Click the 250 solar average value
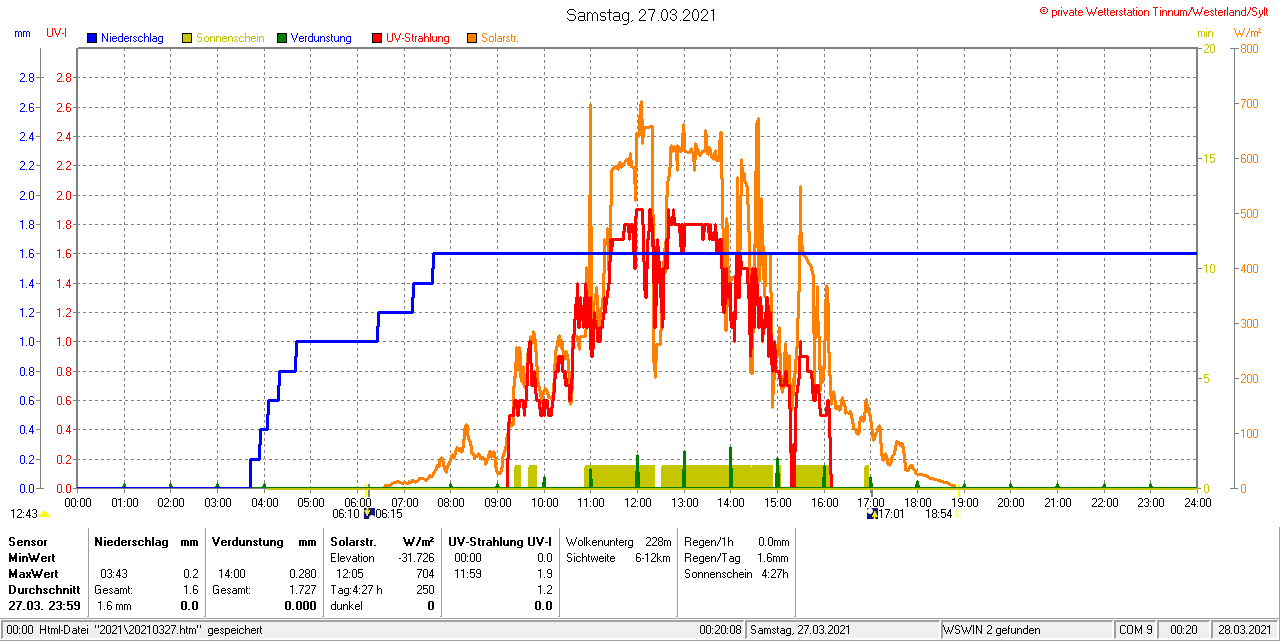Viewport: 1280px width, 641px height. tap(425, 589)
